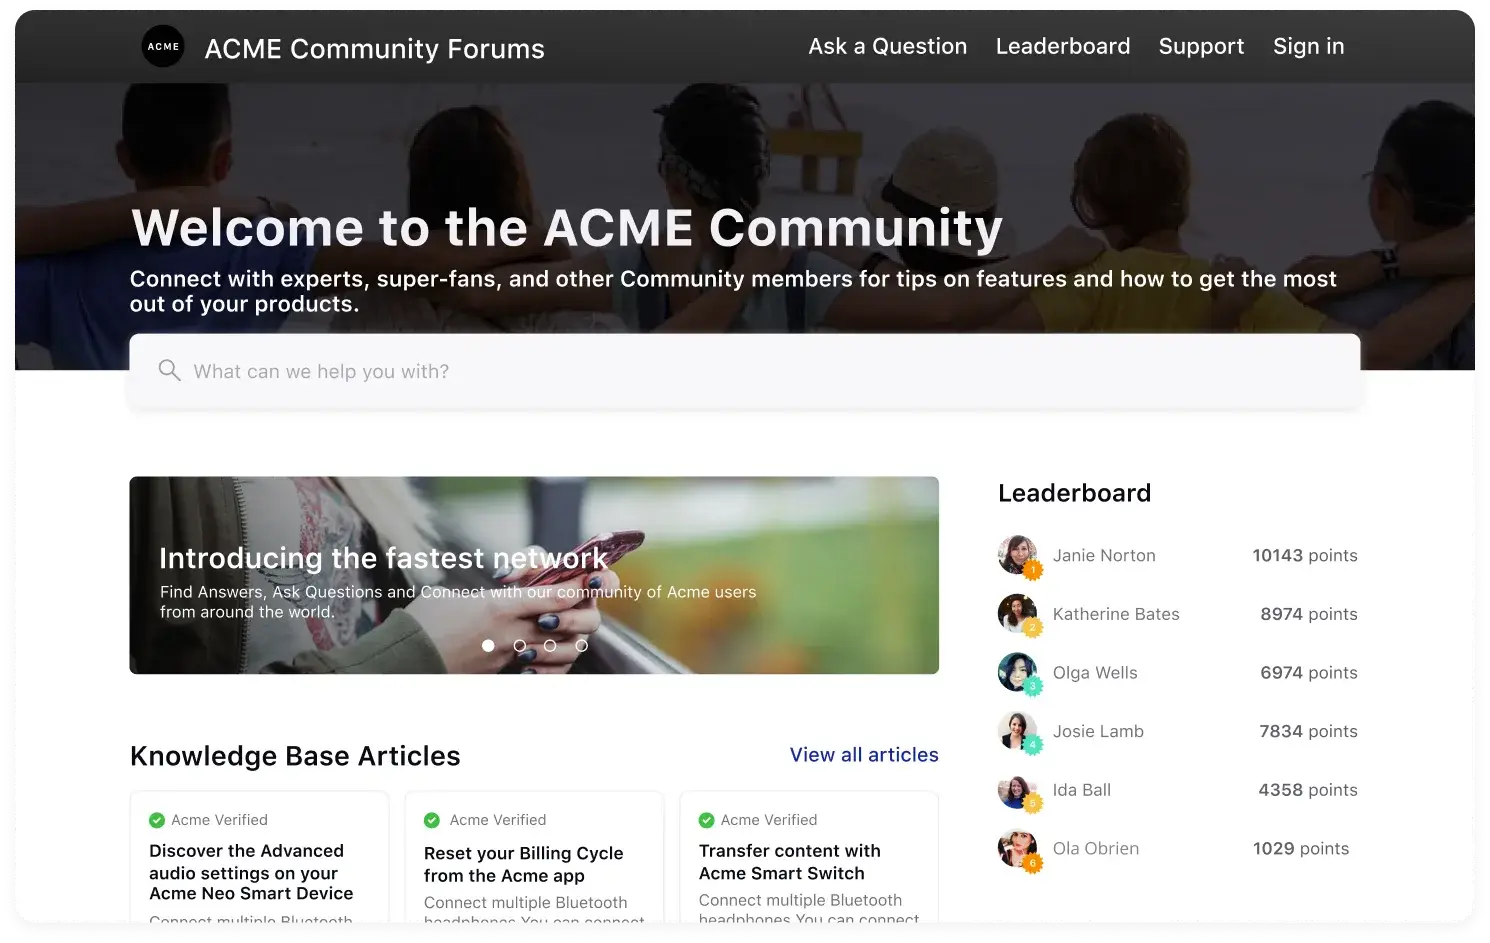Image resolution: width=1490 pixels, height=943 pixels.
Task: Click Janie Norton's avatar
Action: click(1018, 555)
